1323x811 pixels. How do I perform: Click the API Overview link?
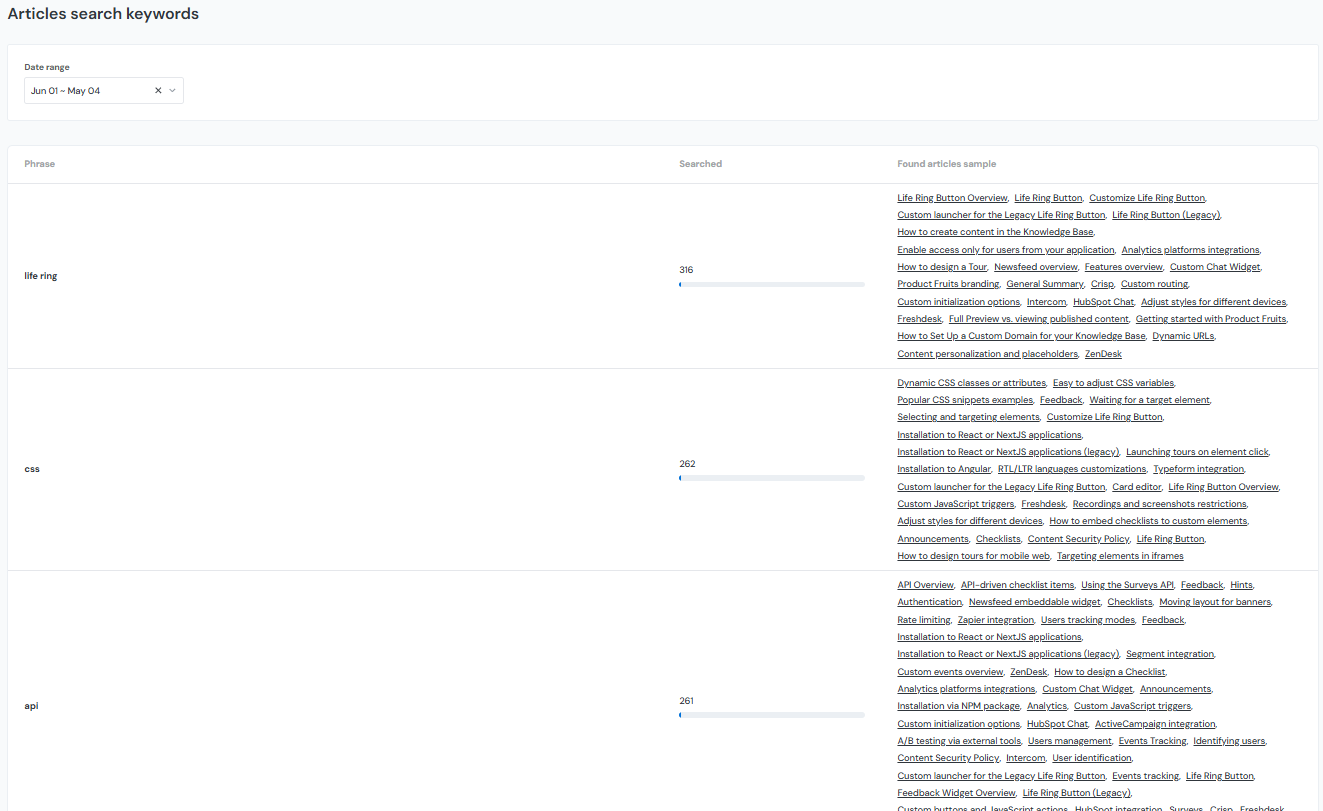pos(925,584)
